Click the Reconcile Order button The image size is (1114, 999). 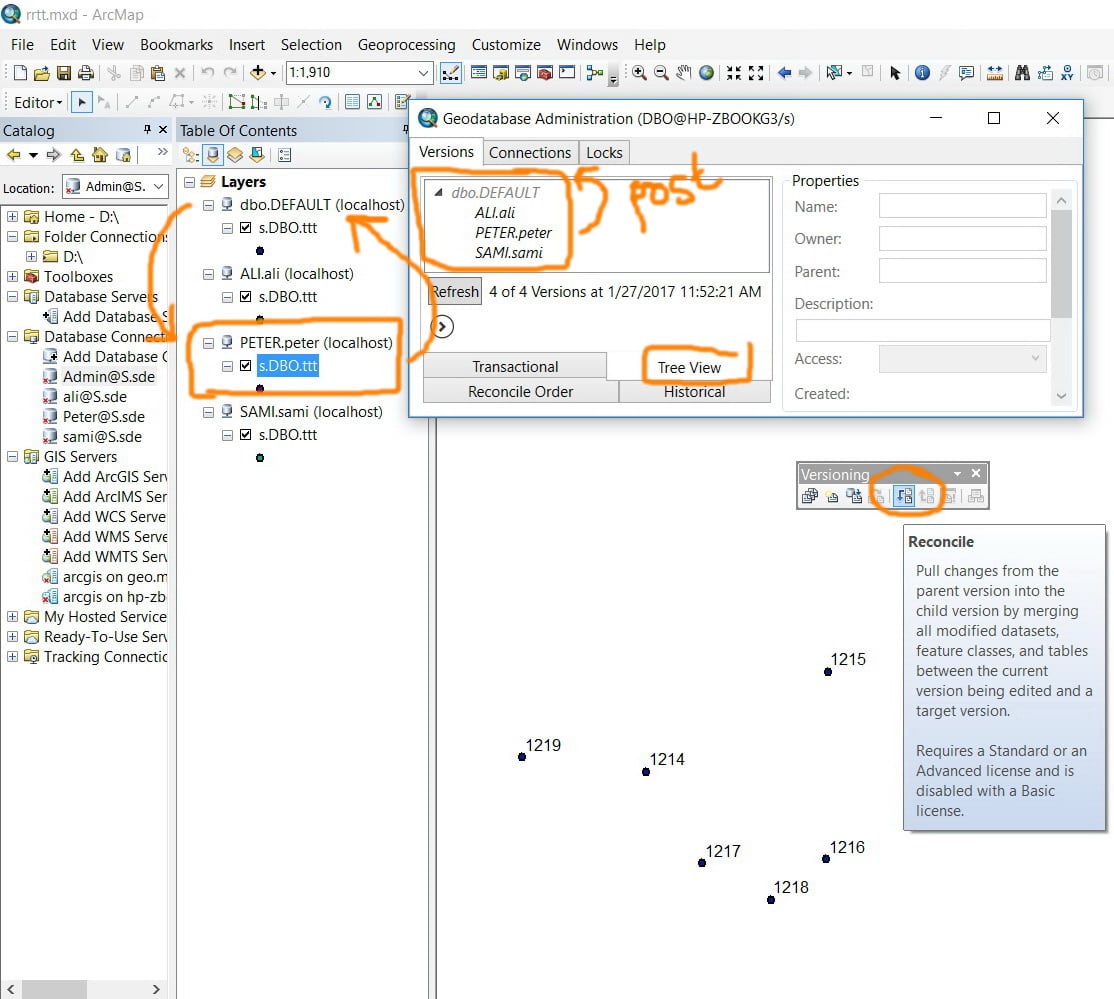(x=520, y=392)
